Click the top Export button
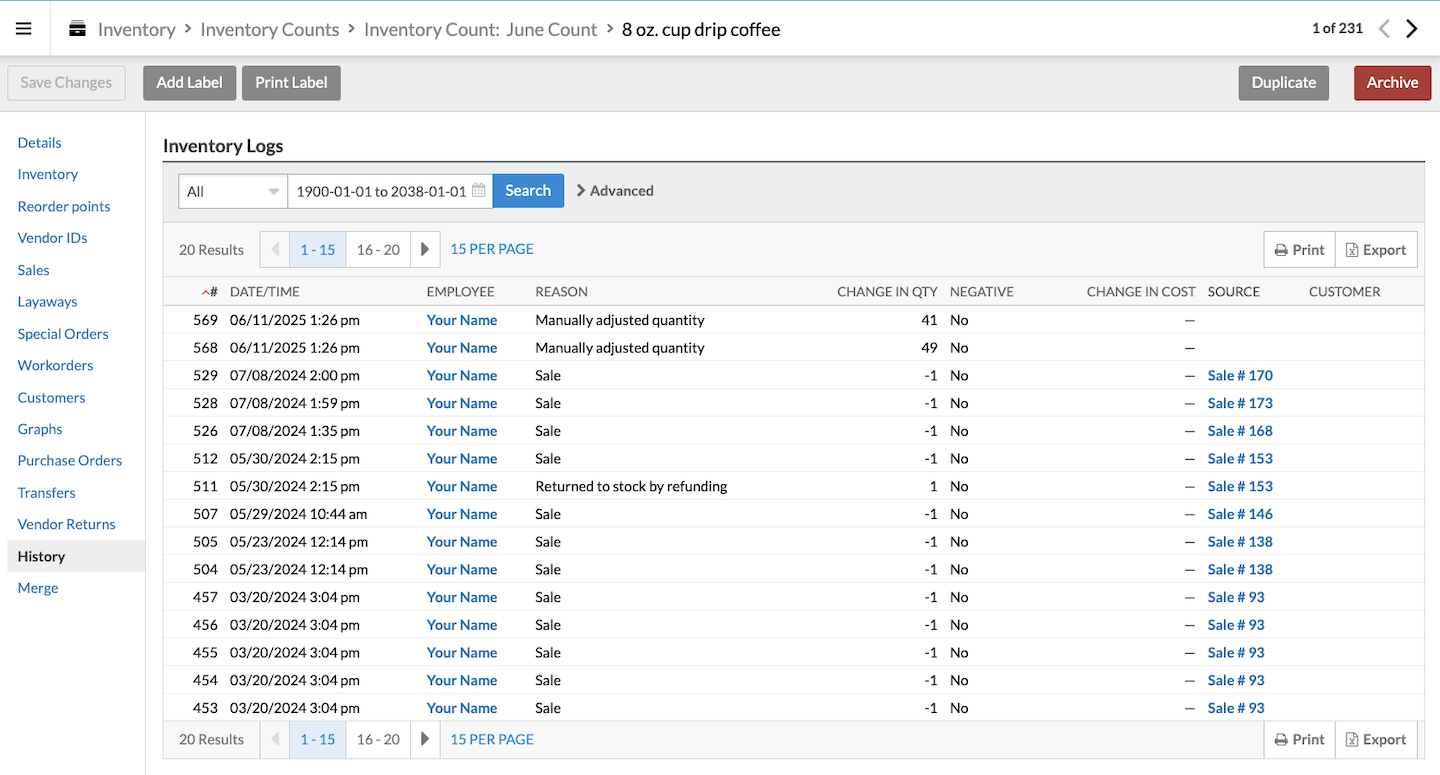The image size is (1440, 775). (x=1376, y=250)
